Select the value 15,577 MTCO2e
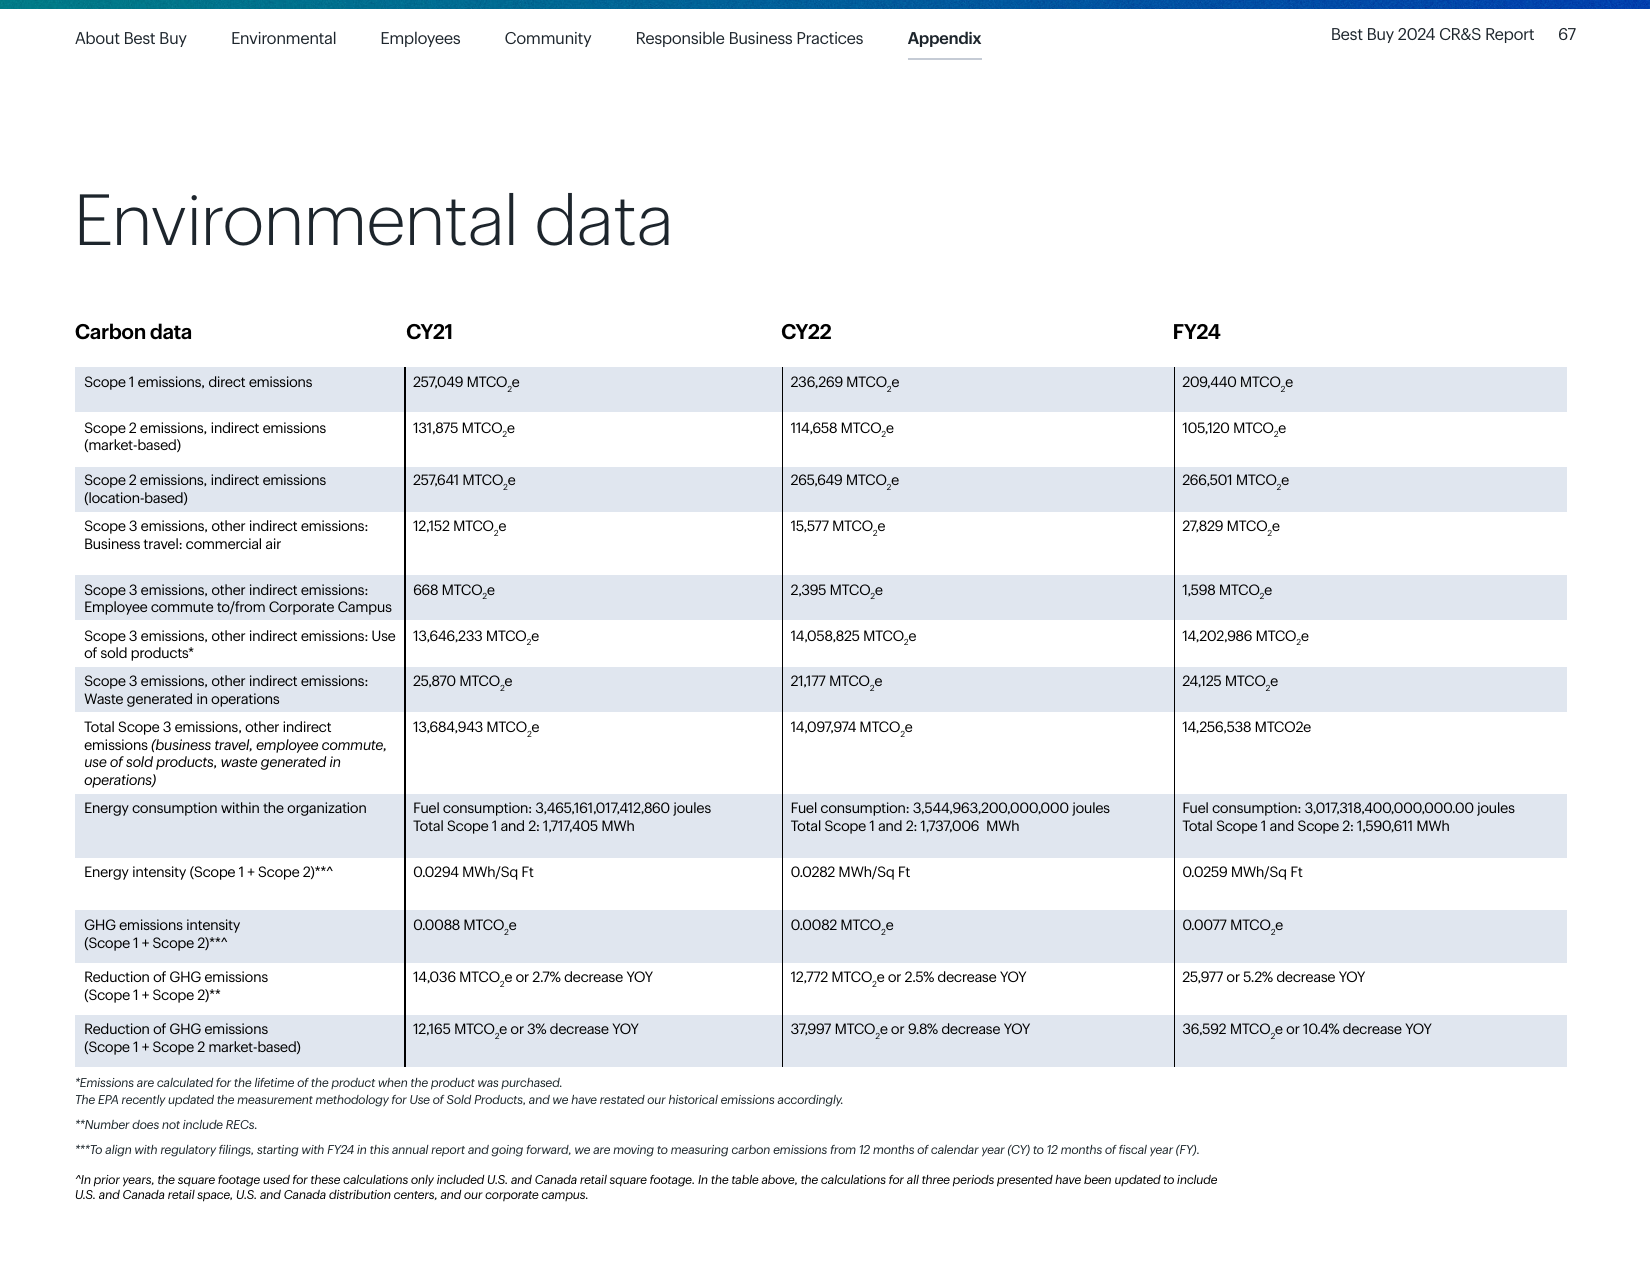 [x=837, y=527]
